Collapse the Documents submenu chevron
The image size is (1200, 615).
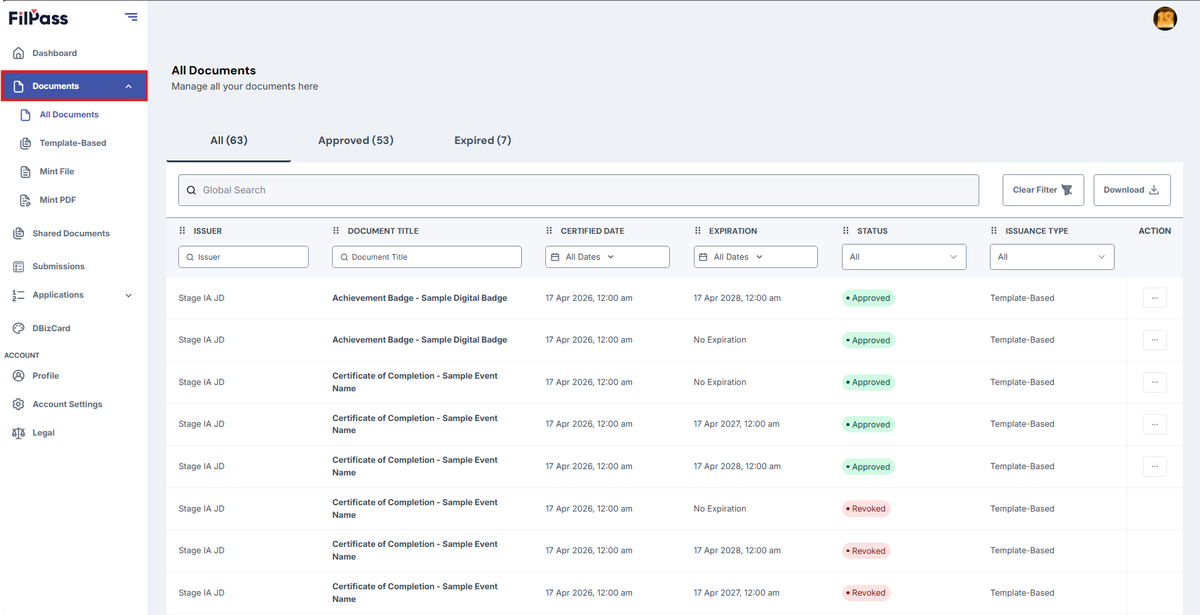pos(129,86)
